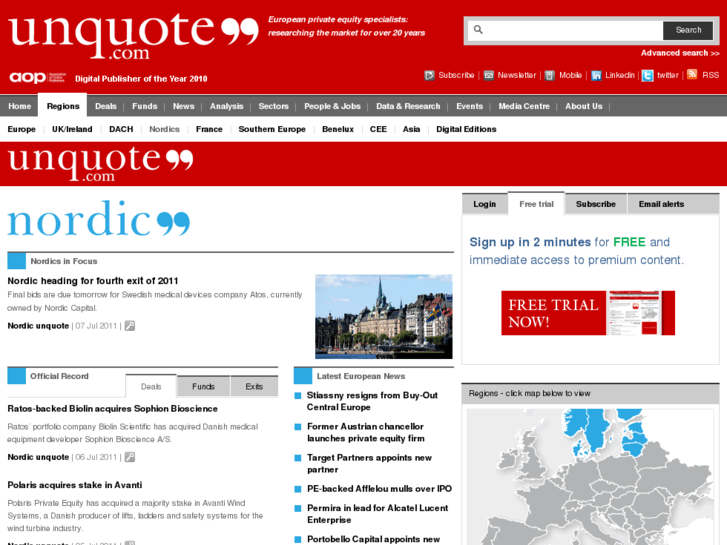Open 'Ratos-backed Biolin acquires Sophion Bioscience'

point(113,409)
